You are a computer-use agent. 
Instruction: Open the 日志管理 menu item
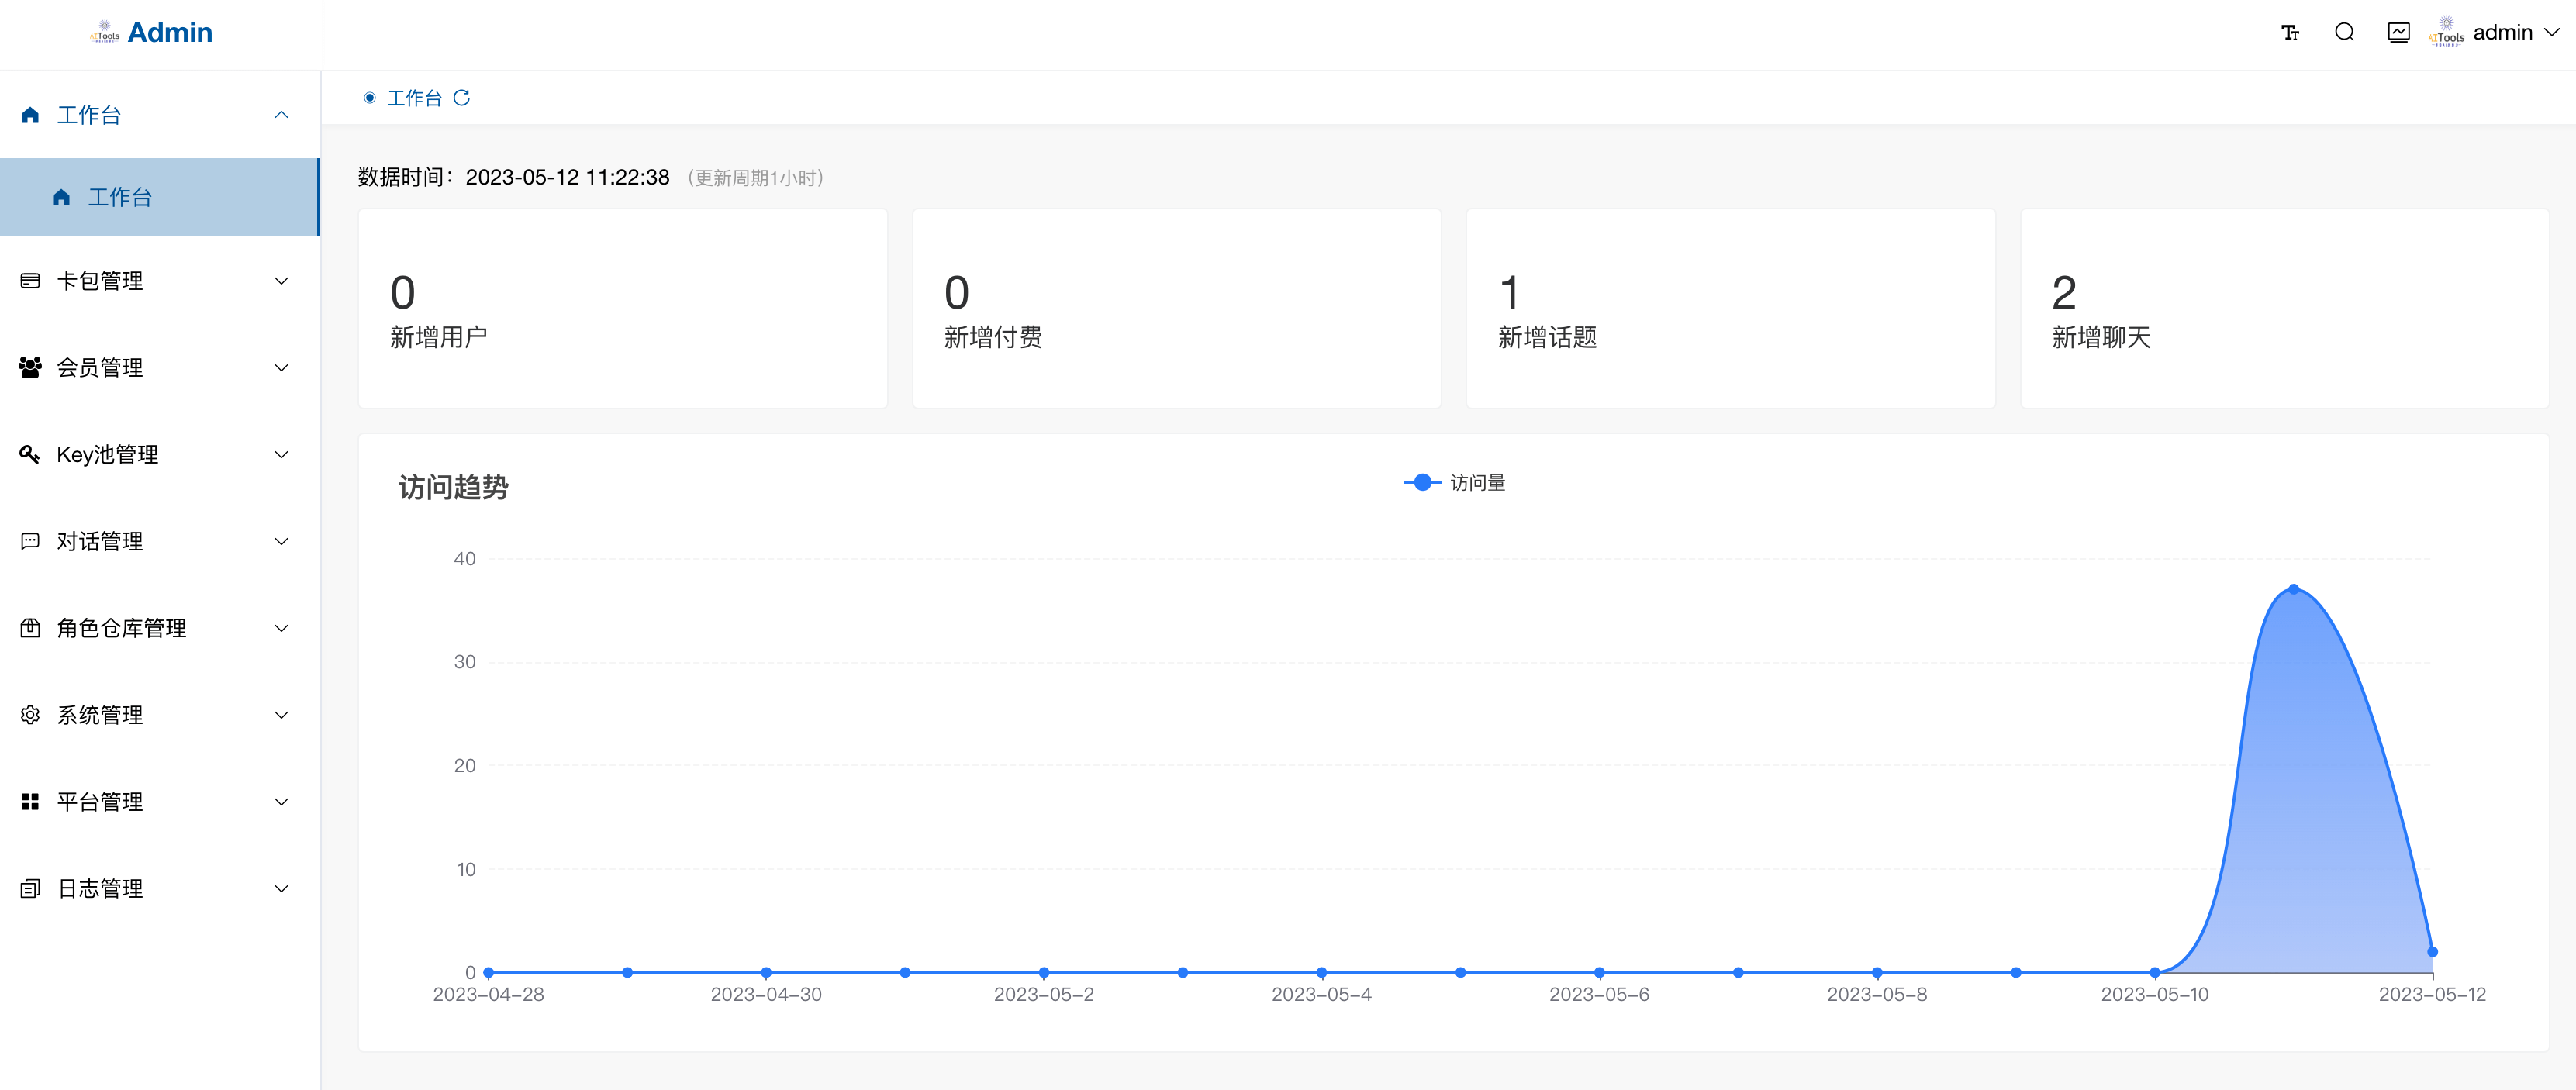point(100,889)
